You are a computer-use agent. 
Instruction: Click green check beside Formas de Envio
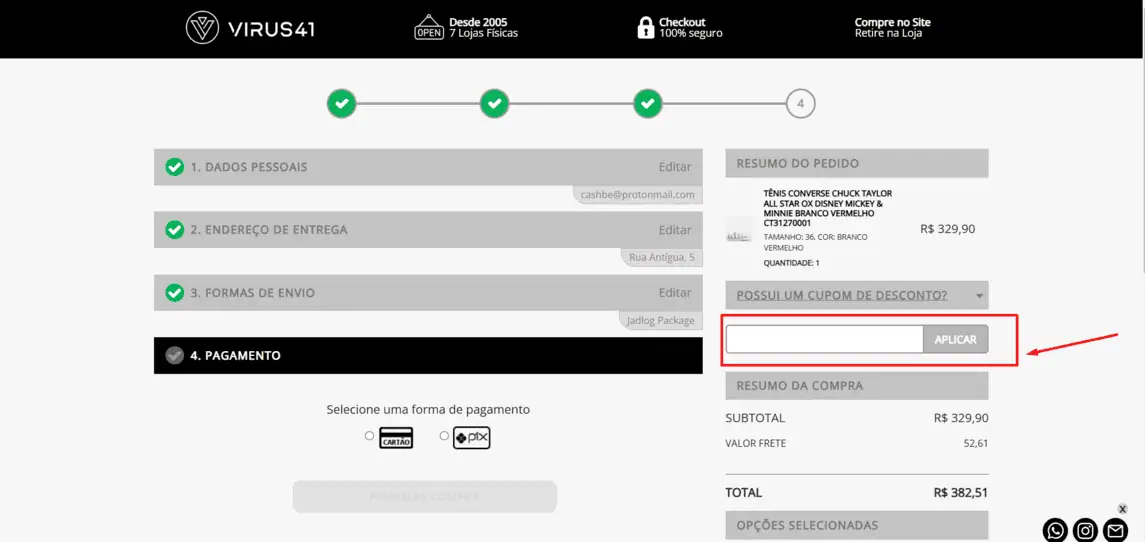click(x=175, y=293)
